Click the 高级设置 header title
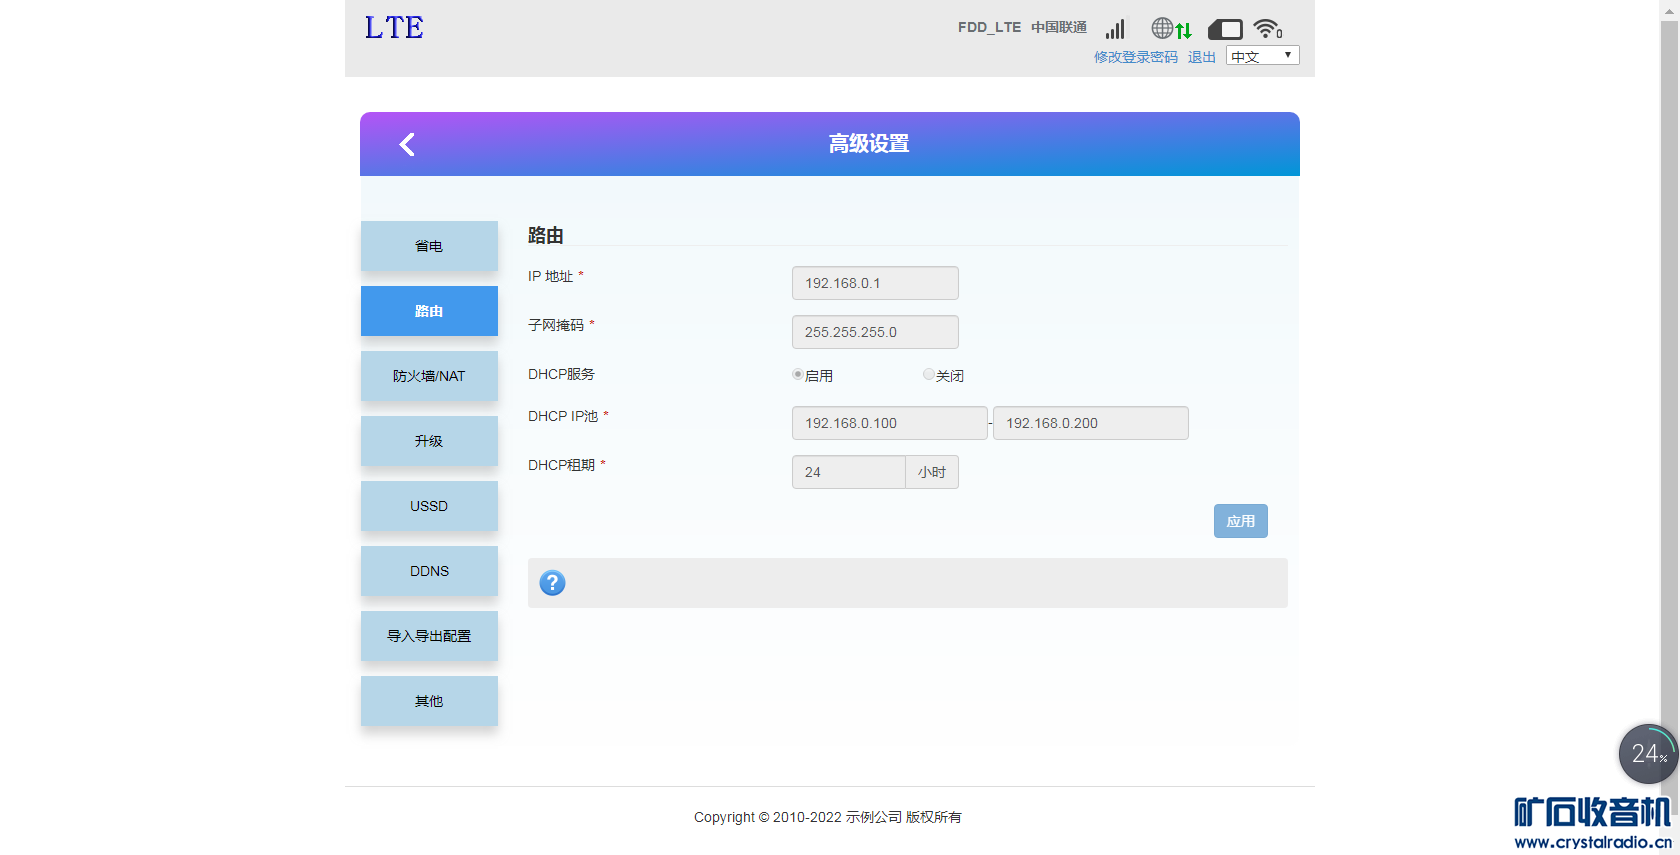 pyautogui.click(x=869, y=144)
